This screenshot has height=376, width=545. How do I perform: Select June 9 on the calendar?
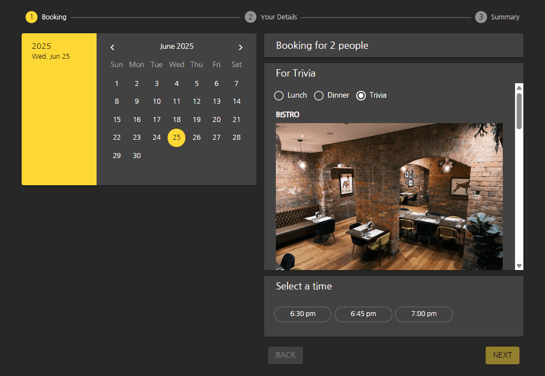coord(137,101)
